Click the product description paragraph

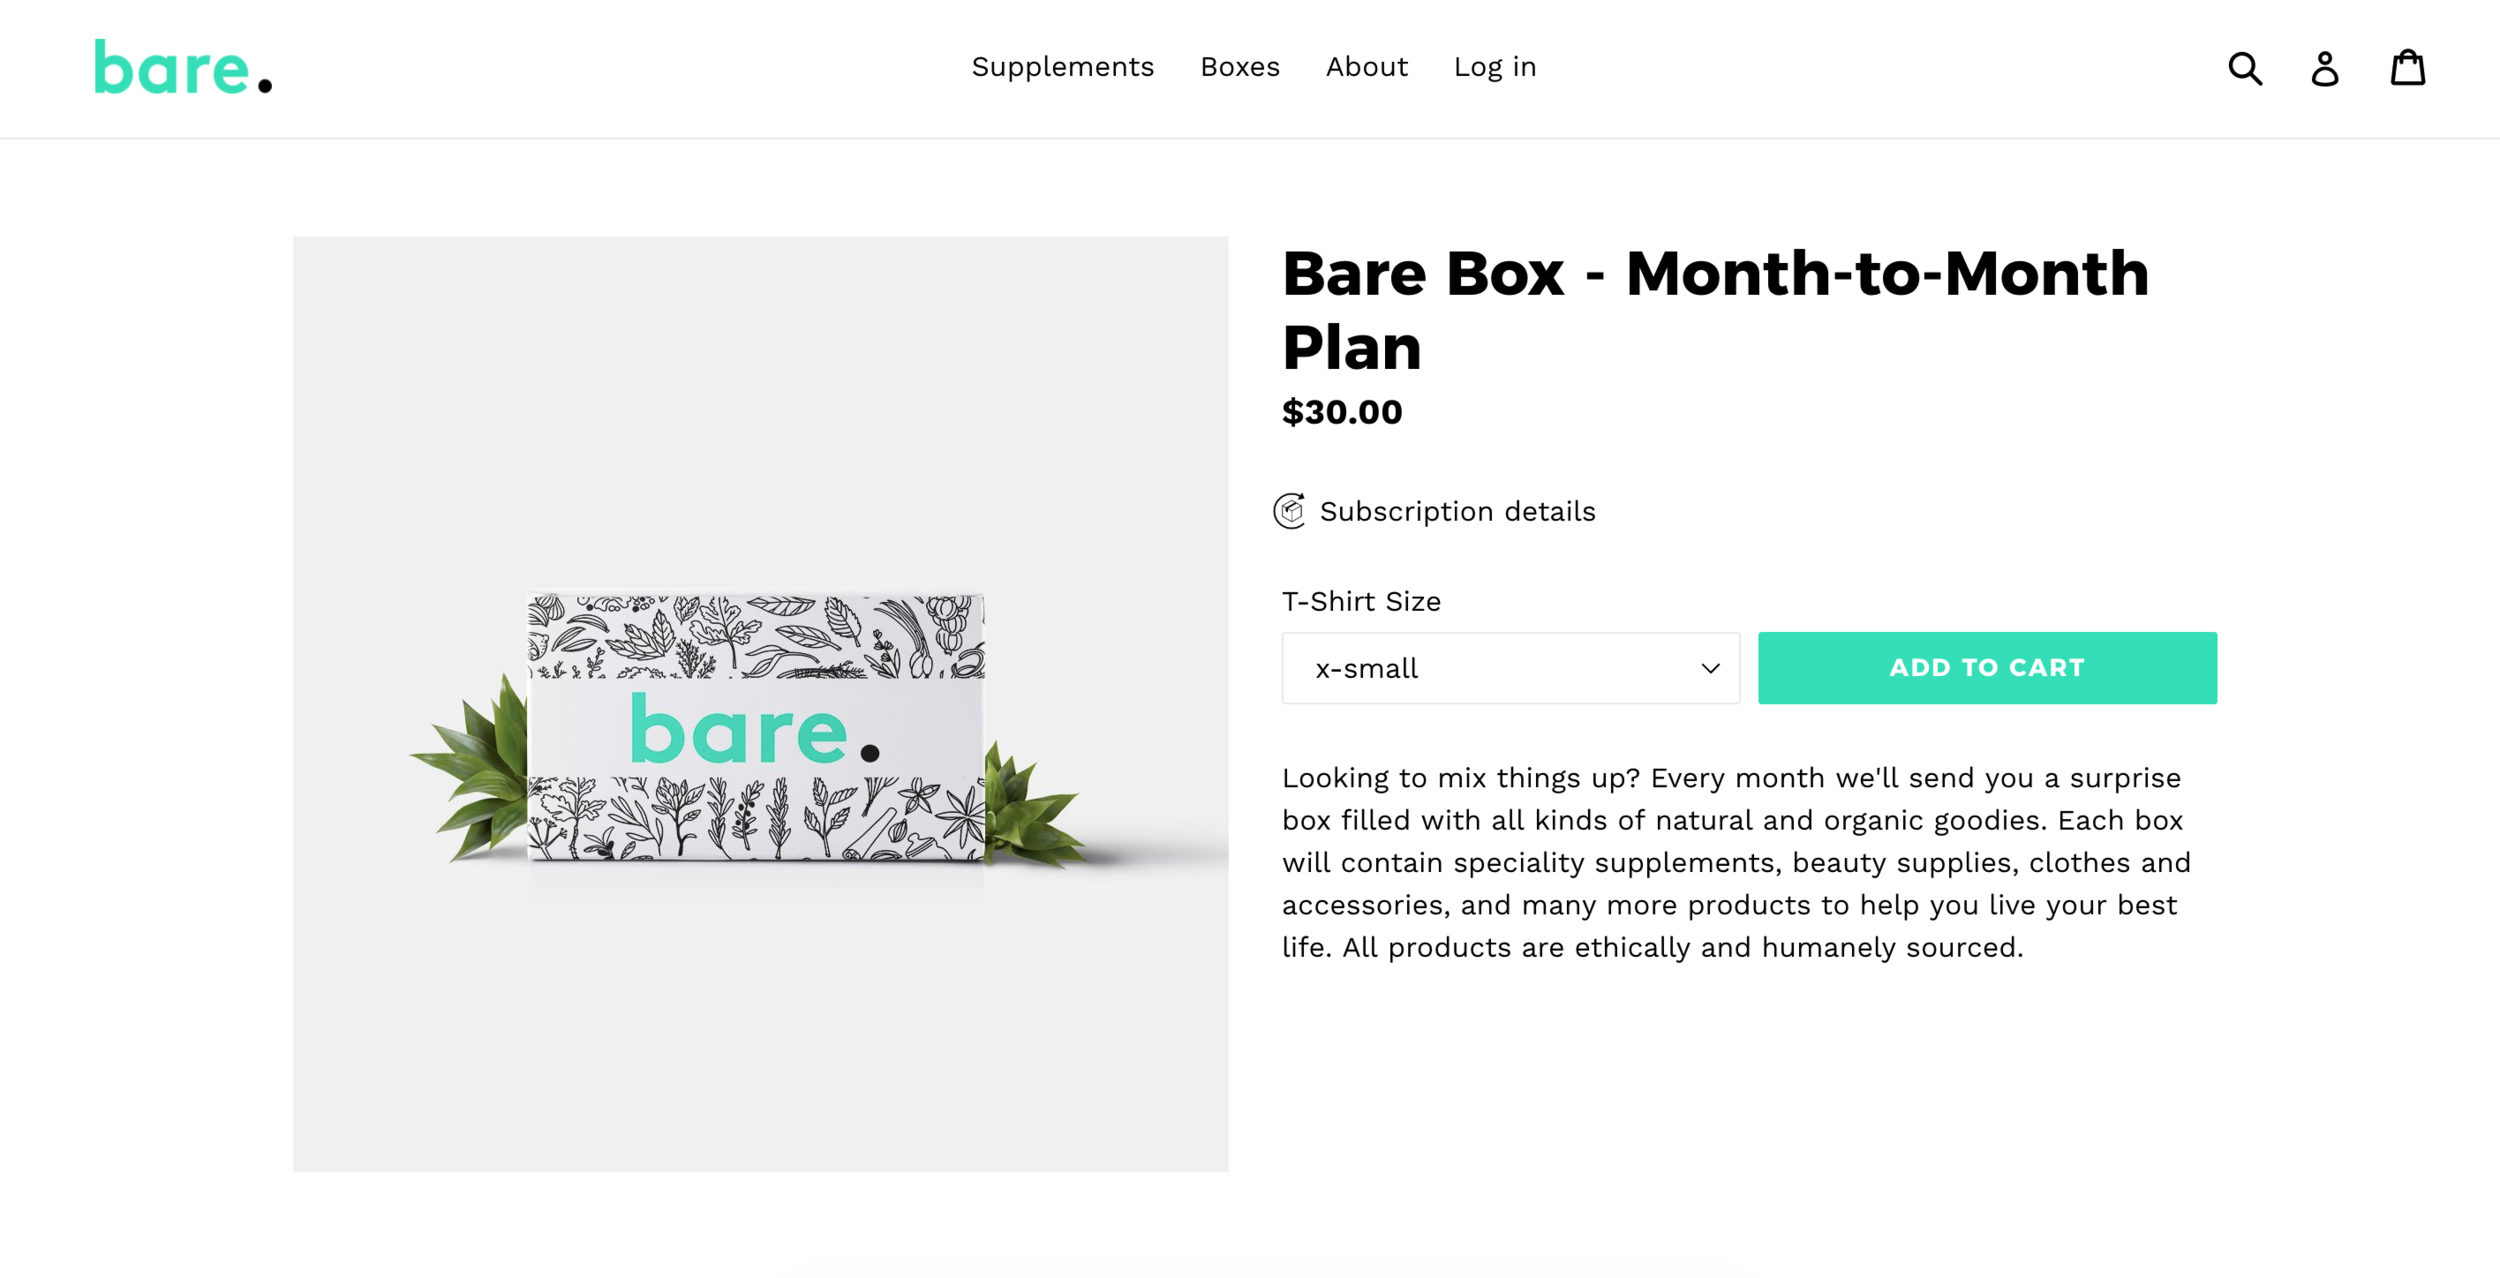[x=1737, y=862]
